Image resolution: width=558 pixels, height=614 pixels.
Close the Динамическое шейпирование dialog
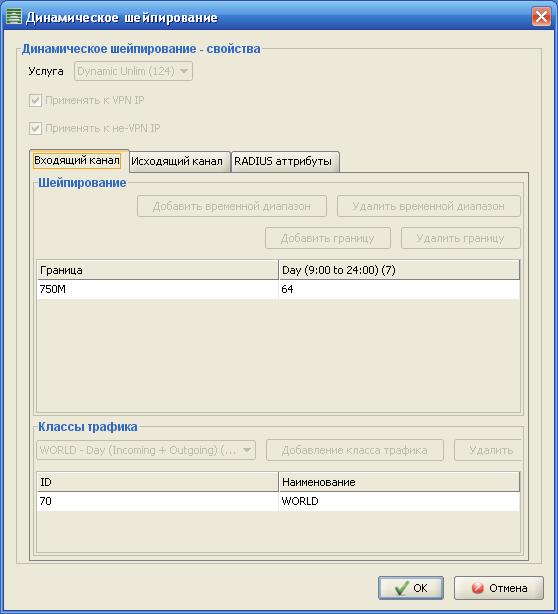click(x=542, y=17)
